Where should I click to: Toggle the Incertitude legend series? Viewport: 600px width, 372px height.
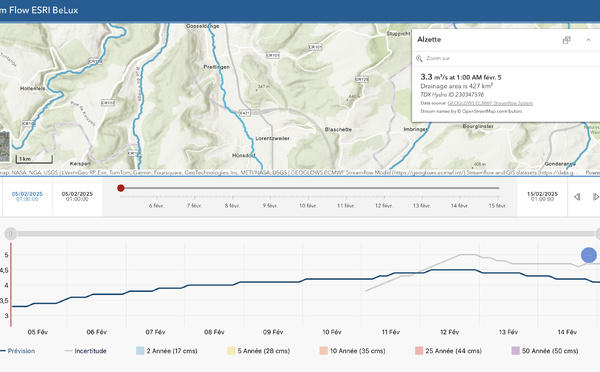click(85, 351)
